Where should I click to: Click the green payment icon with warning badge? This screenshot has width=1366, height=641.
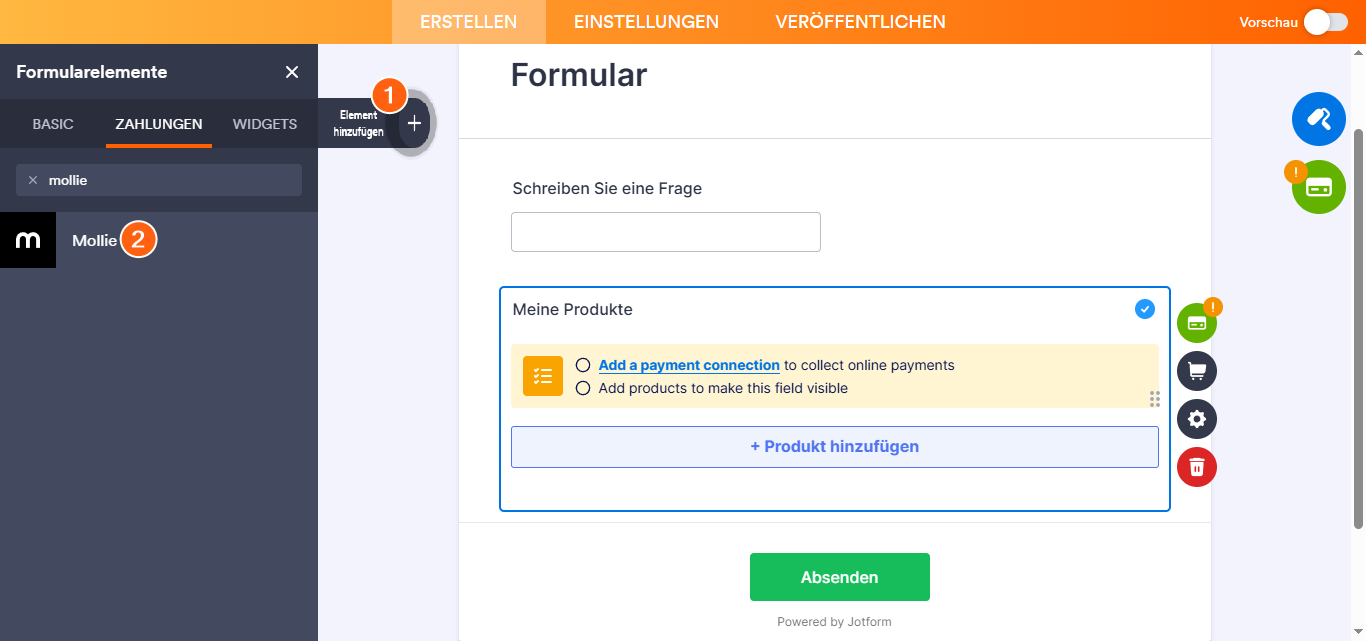tap(1318, 186)
